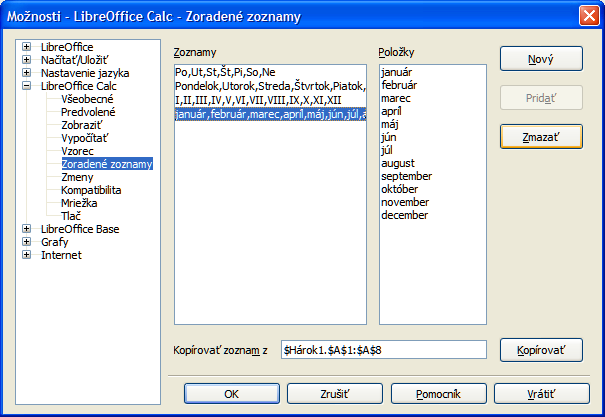Open the Tlač options page
Image resolution: width=605 pixels, height=417 pixels.
71,216
